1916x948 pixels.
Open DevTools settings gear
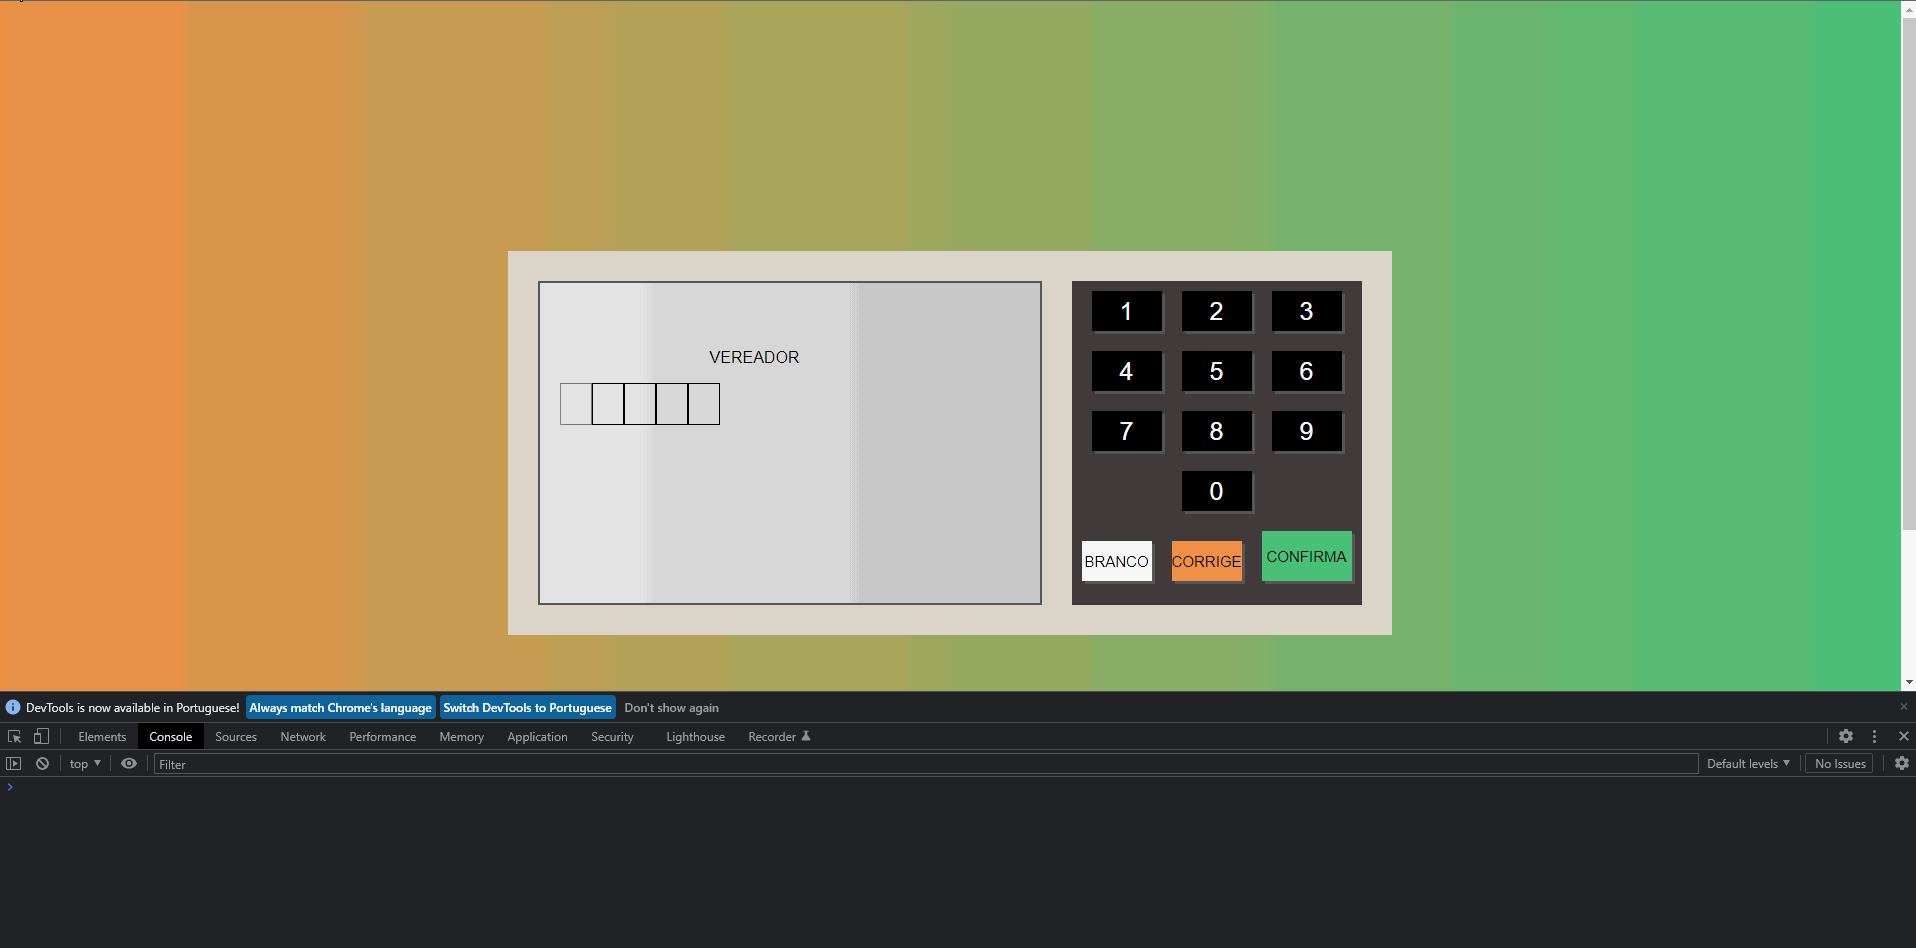click(1845, 736)
